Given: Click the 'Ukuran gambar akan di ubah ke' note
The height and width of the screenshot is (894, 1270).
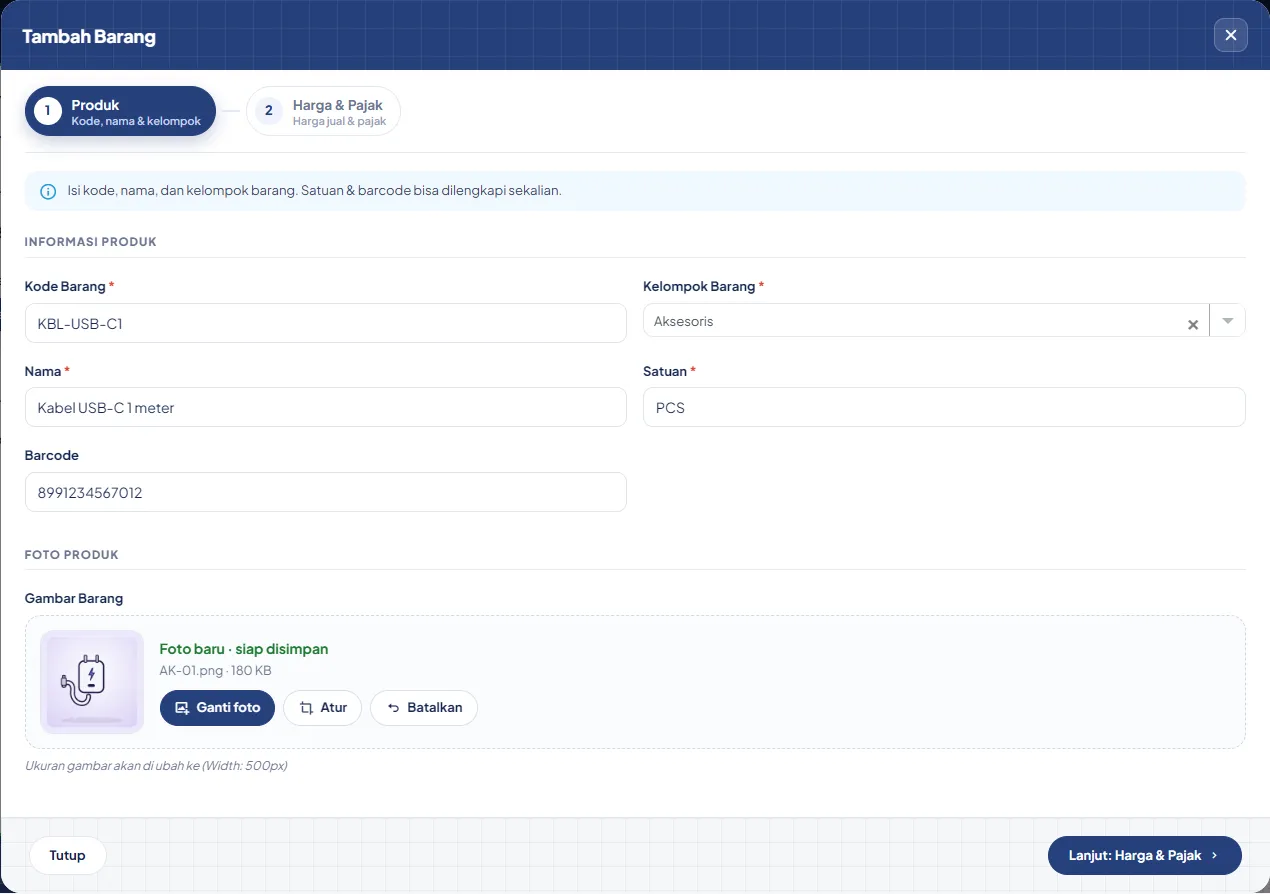Looking at the screenshot, I should click(x=157, y=766).
